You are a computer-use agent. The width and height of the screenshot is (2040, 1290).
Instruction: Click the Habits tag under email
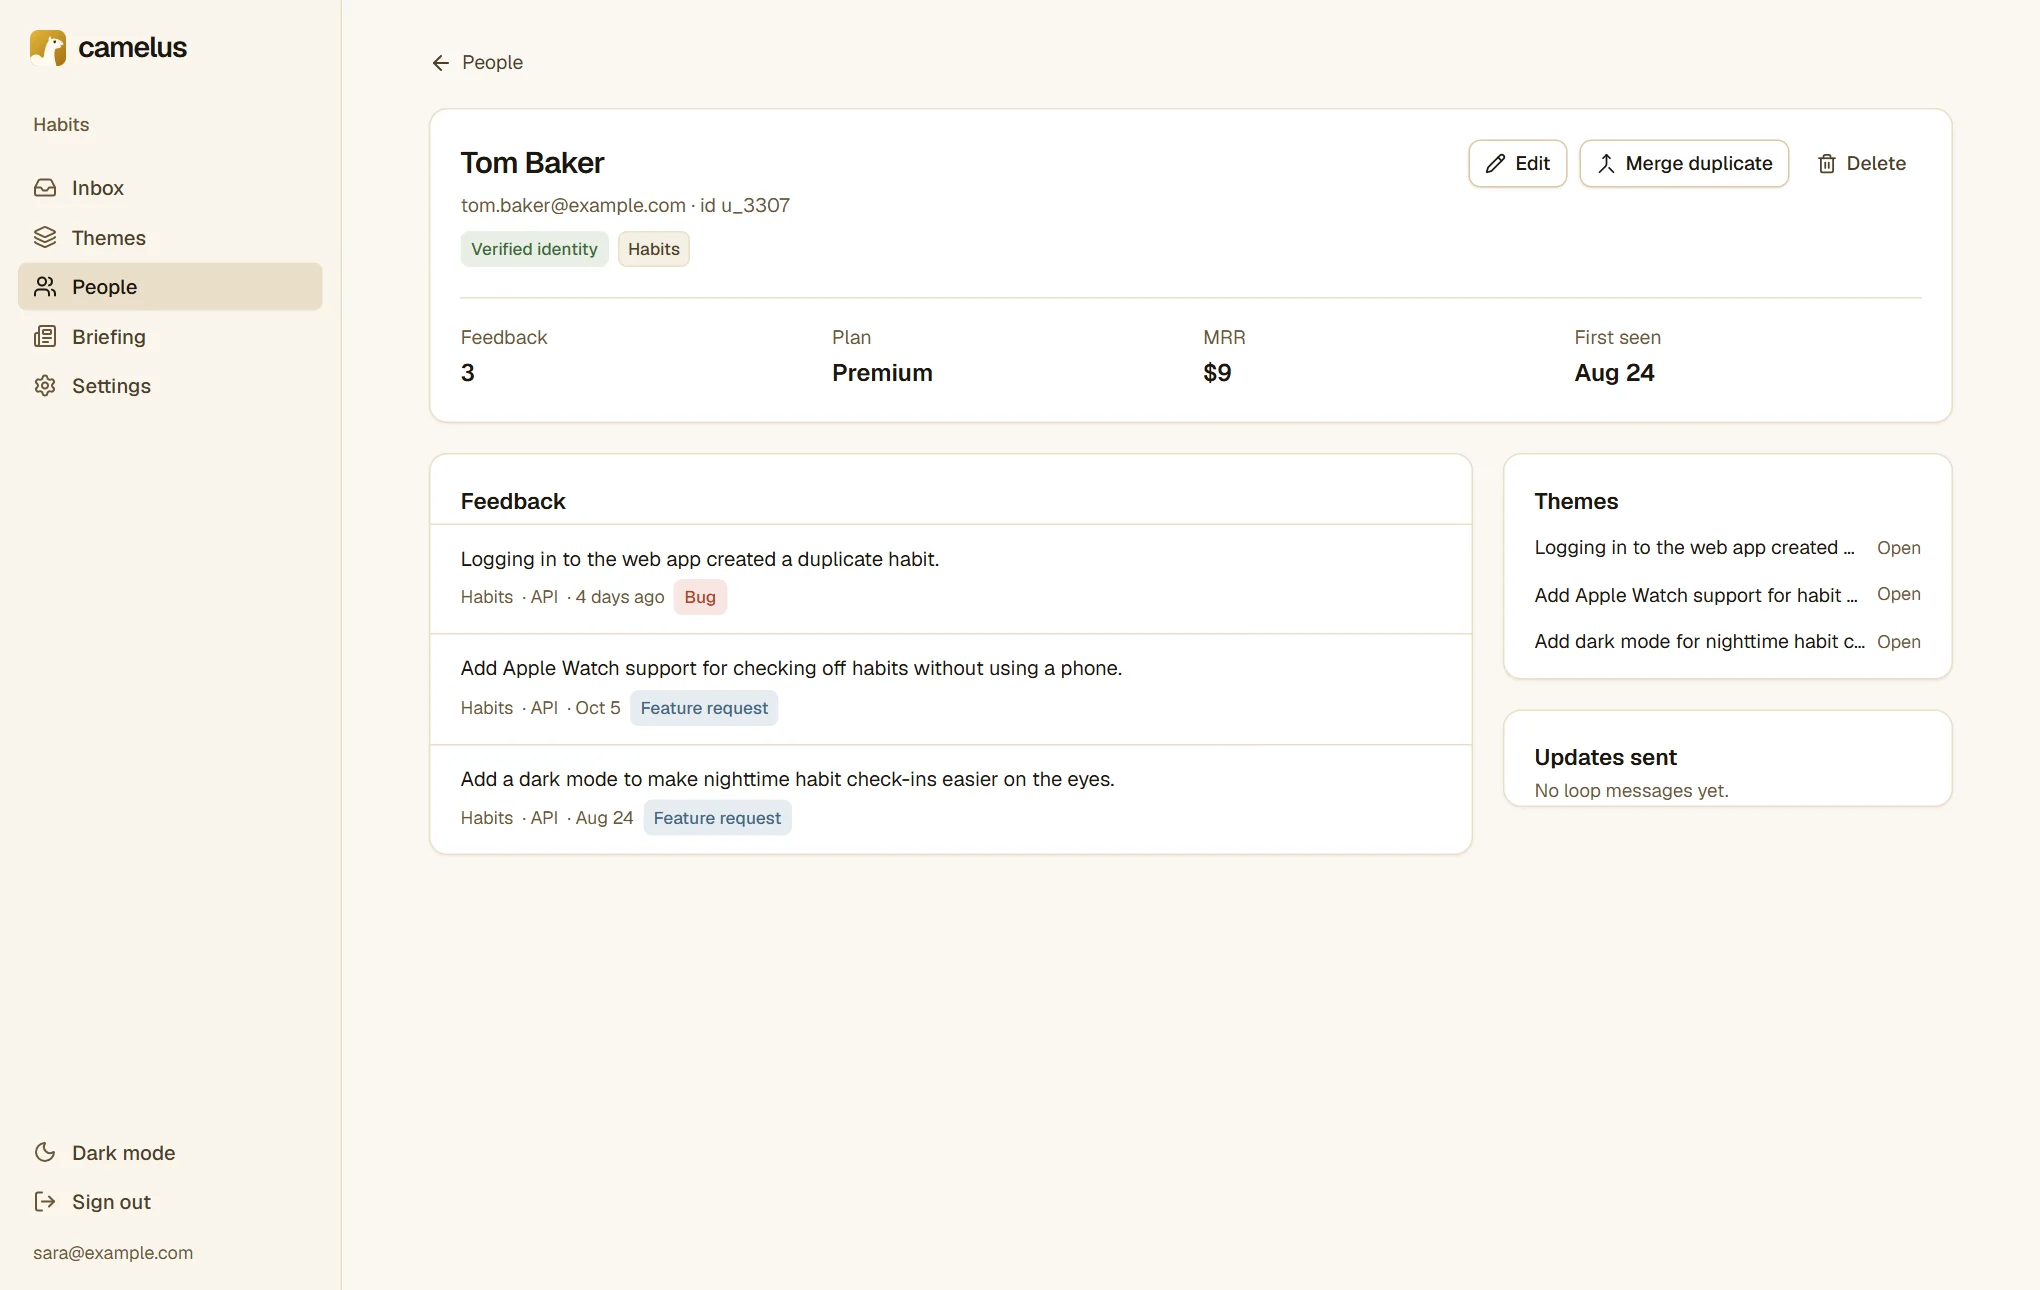click(654, 249)
